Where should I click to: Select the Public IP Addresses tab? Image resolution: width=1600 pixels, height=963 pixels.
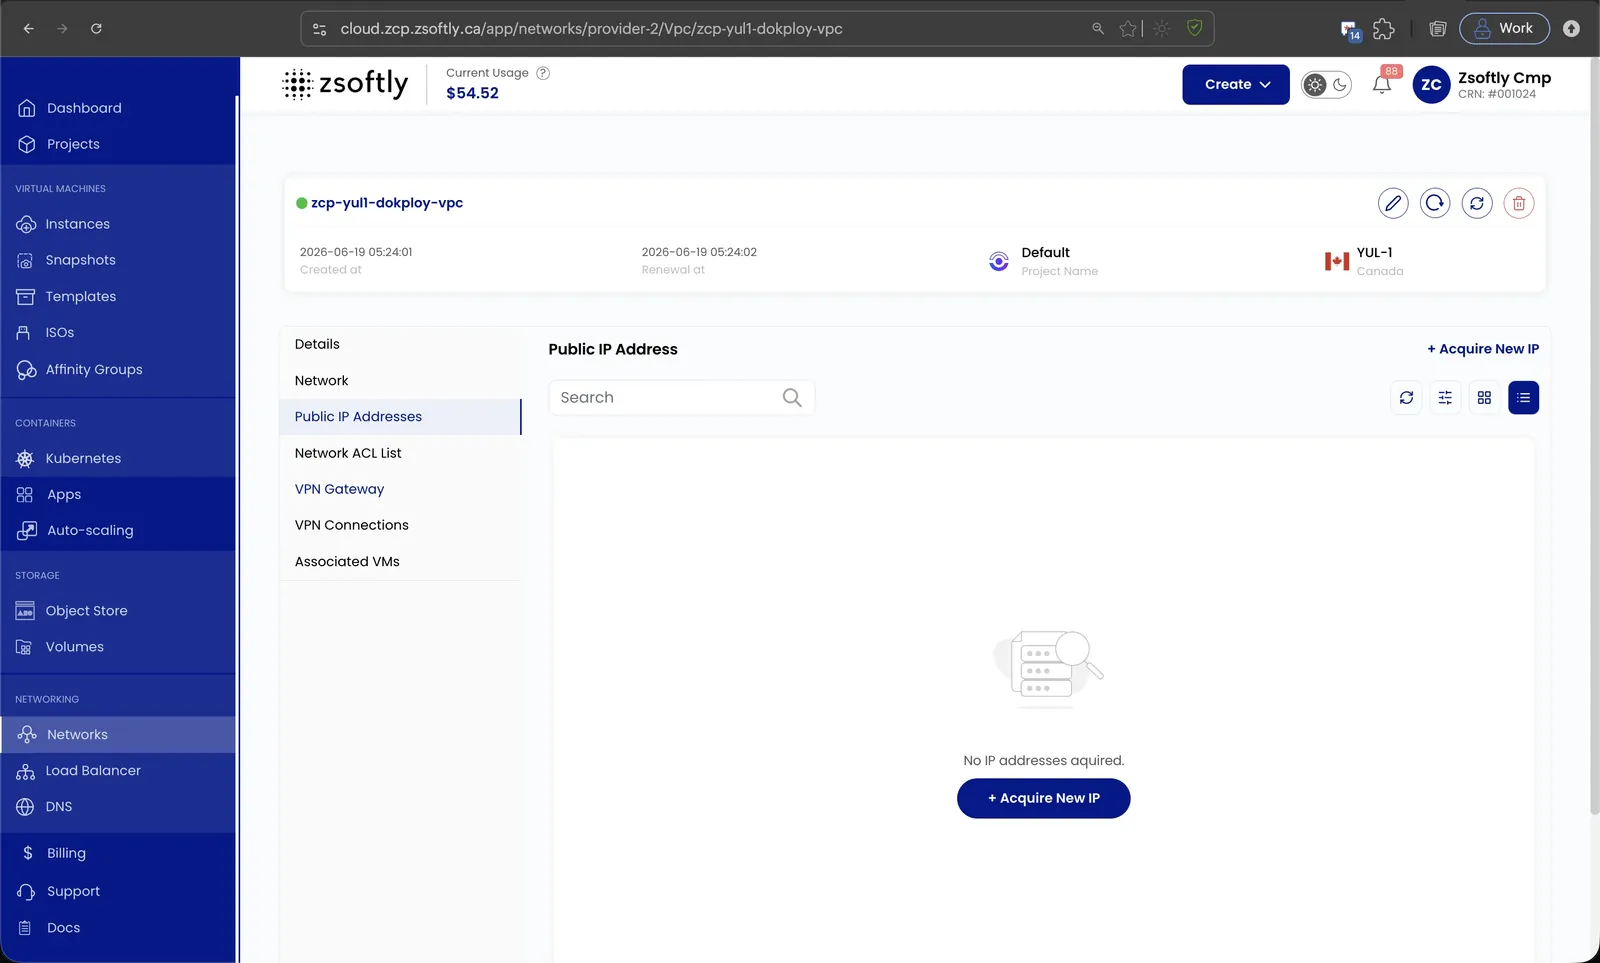click(x=400, y=417)
